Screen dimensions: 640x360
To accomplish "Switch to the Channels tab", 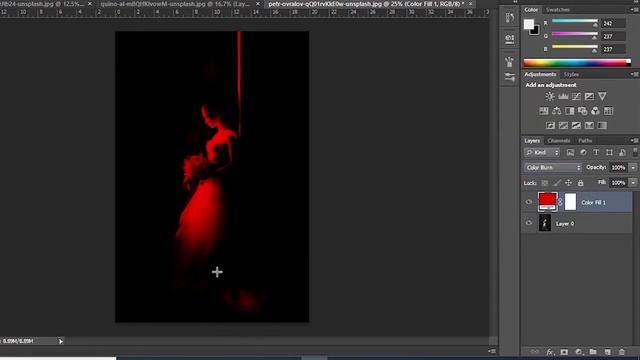I will [x=559, y=140].
